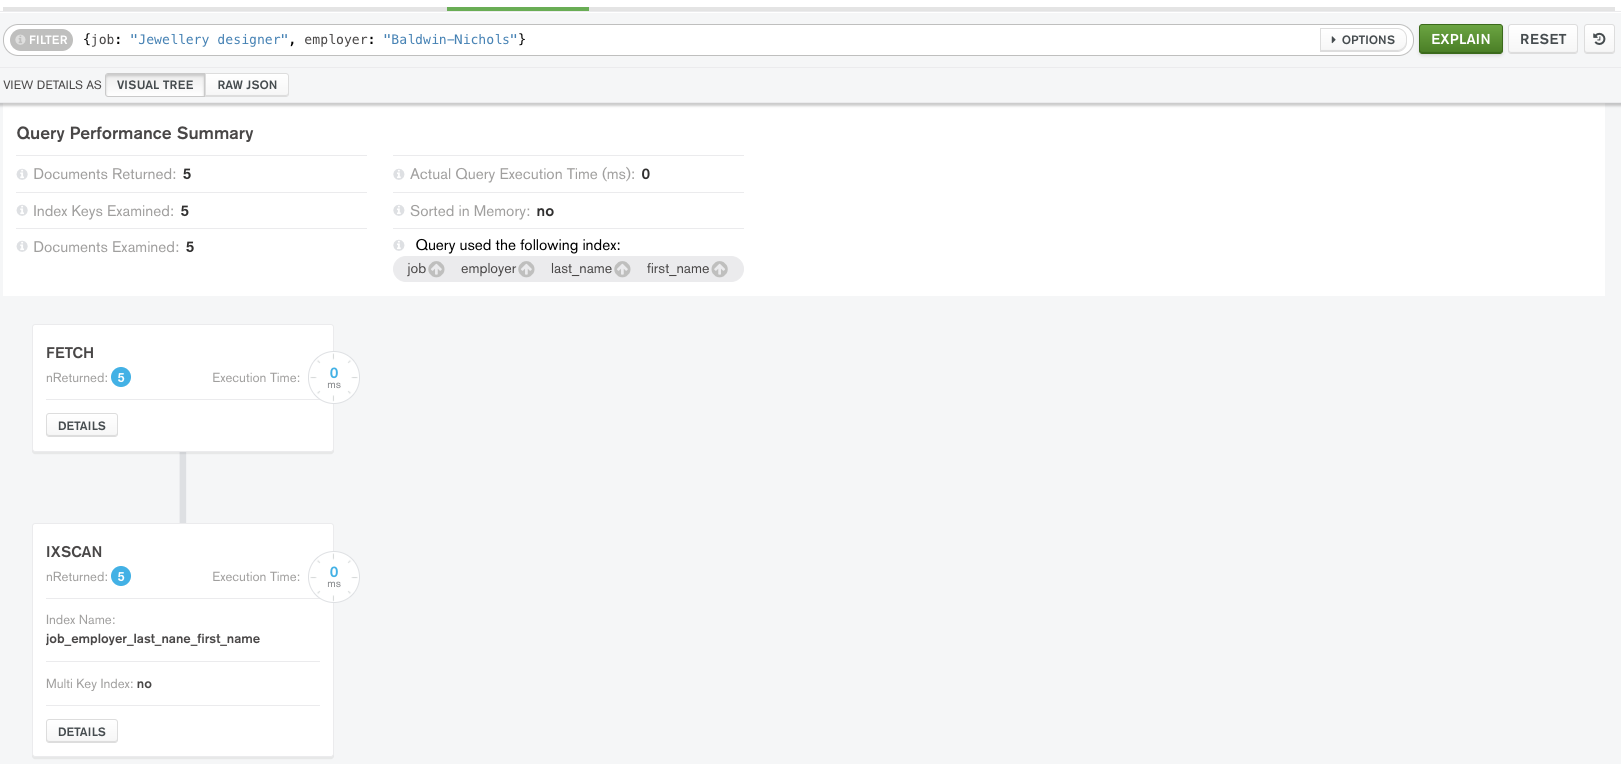
Task: Click the IXSCAN nReturned badge showing 5
Action: click(121, 576)
